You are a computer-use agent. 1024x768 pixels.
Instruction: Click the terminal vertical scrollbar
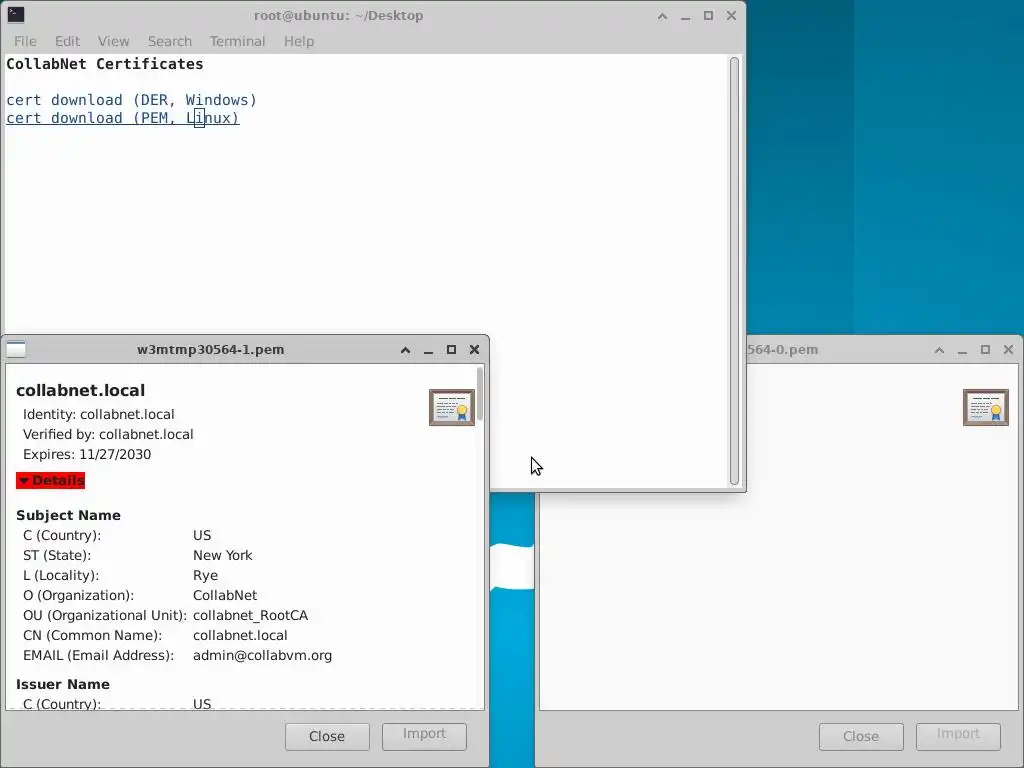pos(734,271)
